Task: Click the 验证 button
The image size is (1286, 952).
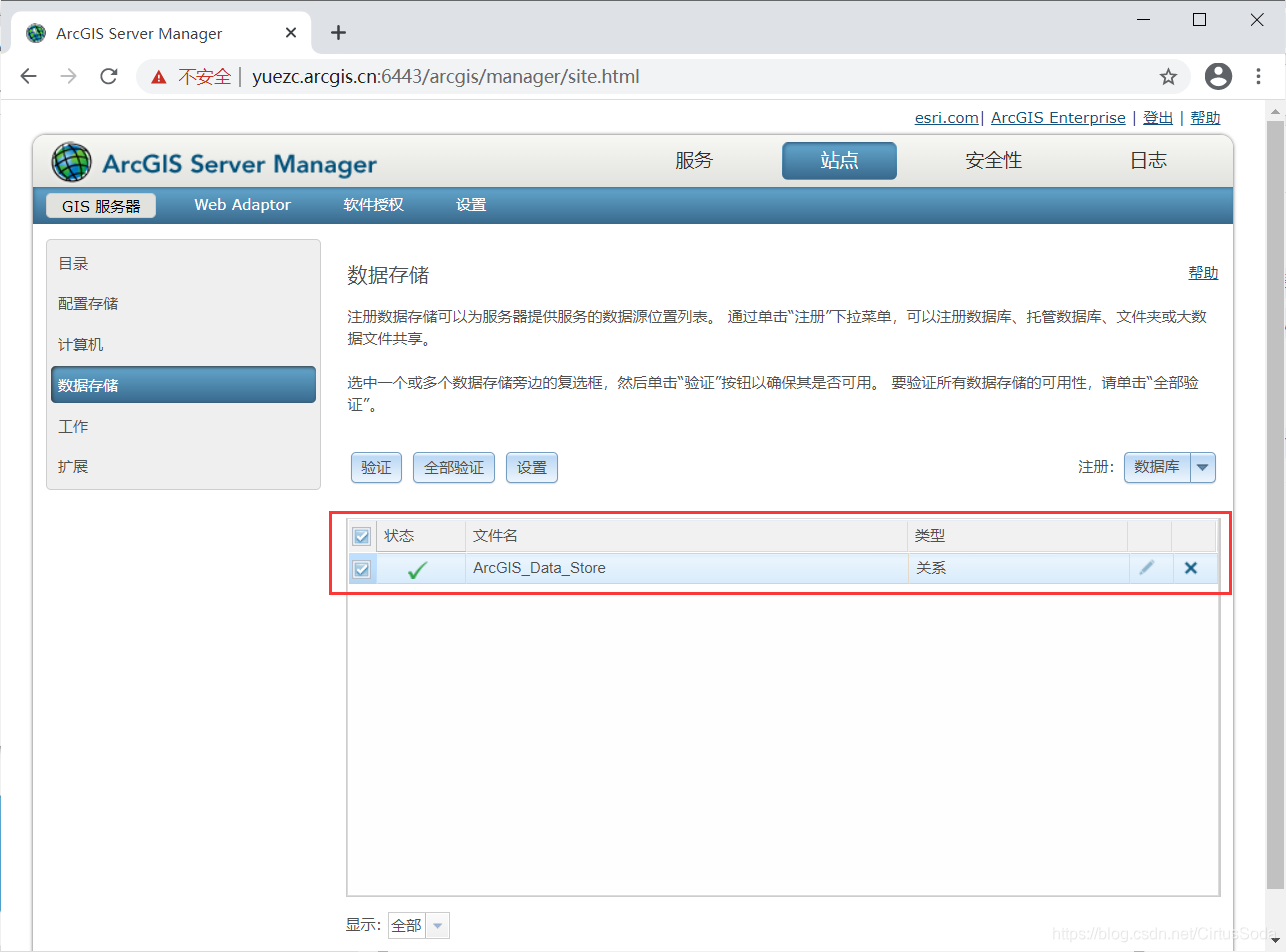Action: click(376, 468)
